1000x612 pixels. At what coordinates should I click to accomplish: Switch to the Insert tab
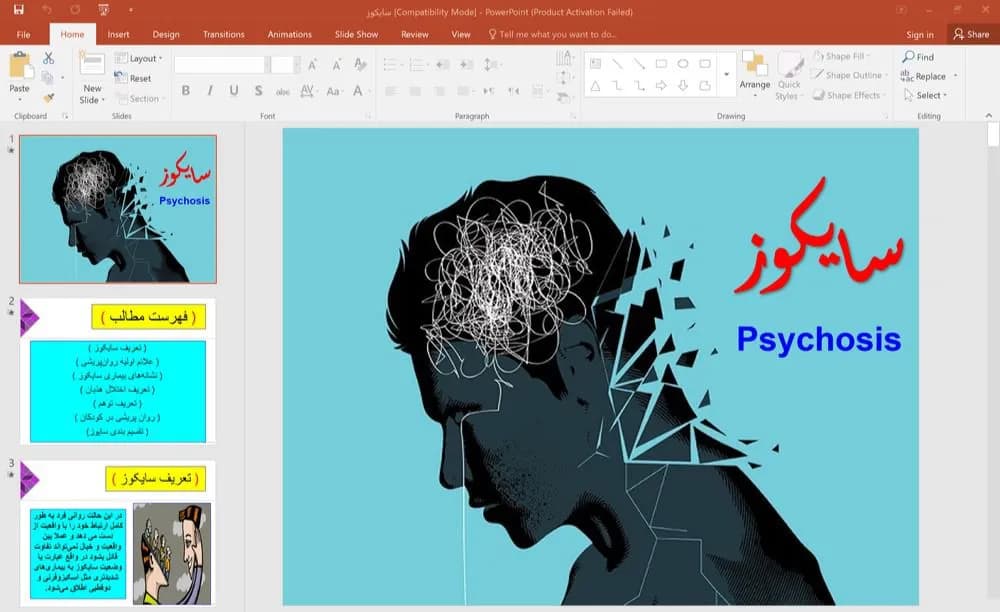118,34
